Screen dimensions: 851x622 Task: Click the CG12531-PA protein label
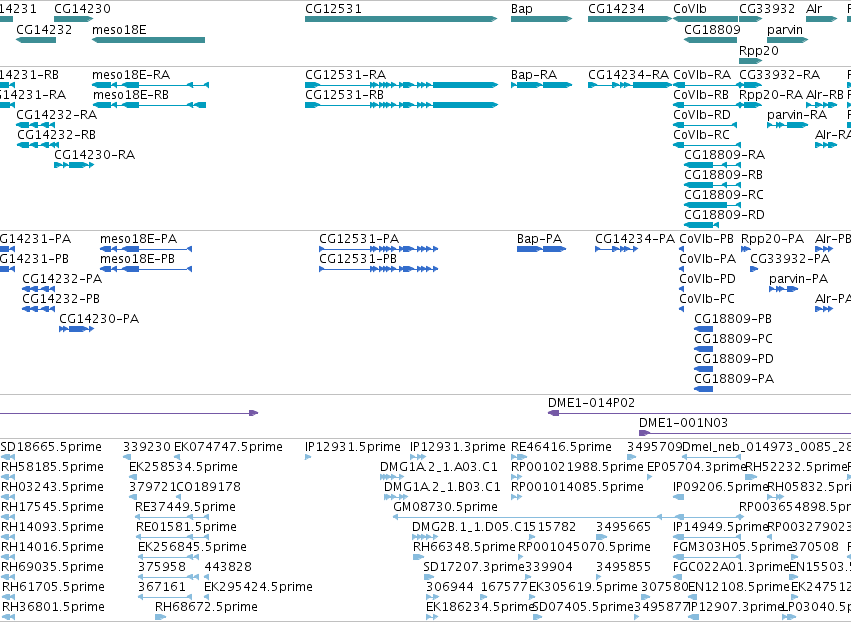coord(359,239)
